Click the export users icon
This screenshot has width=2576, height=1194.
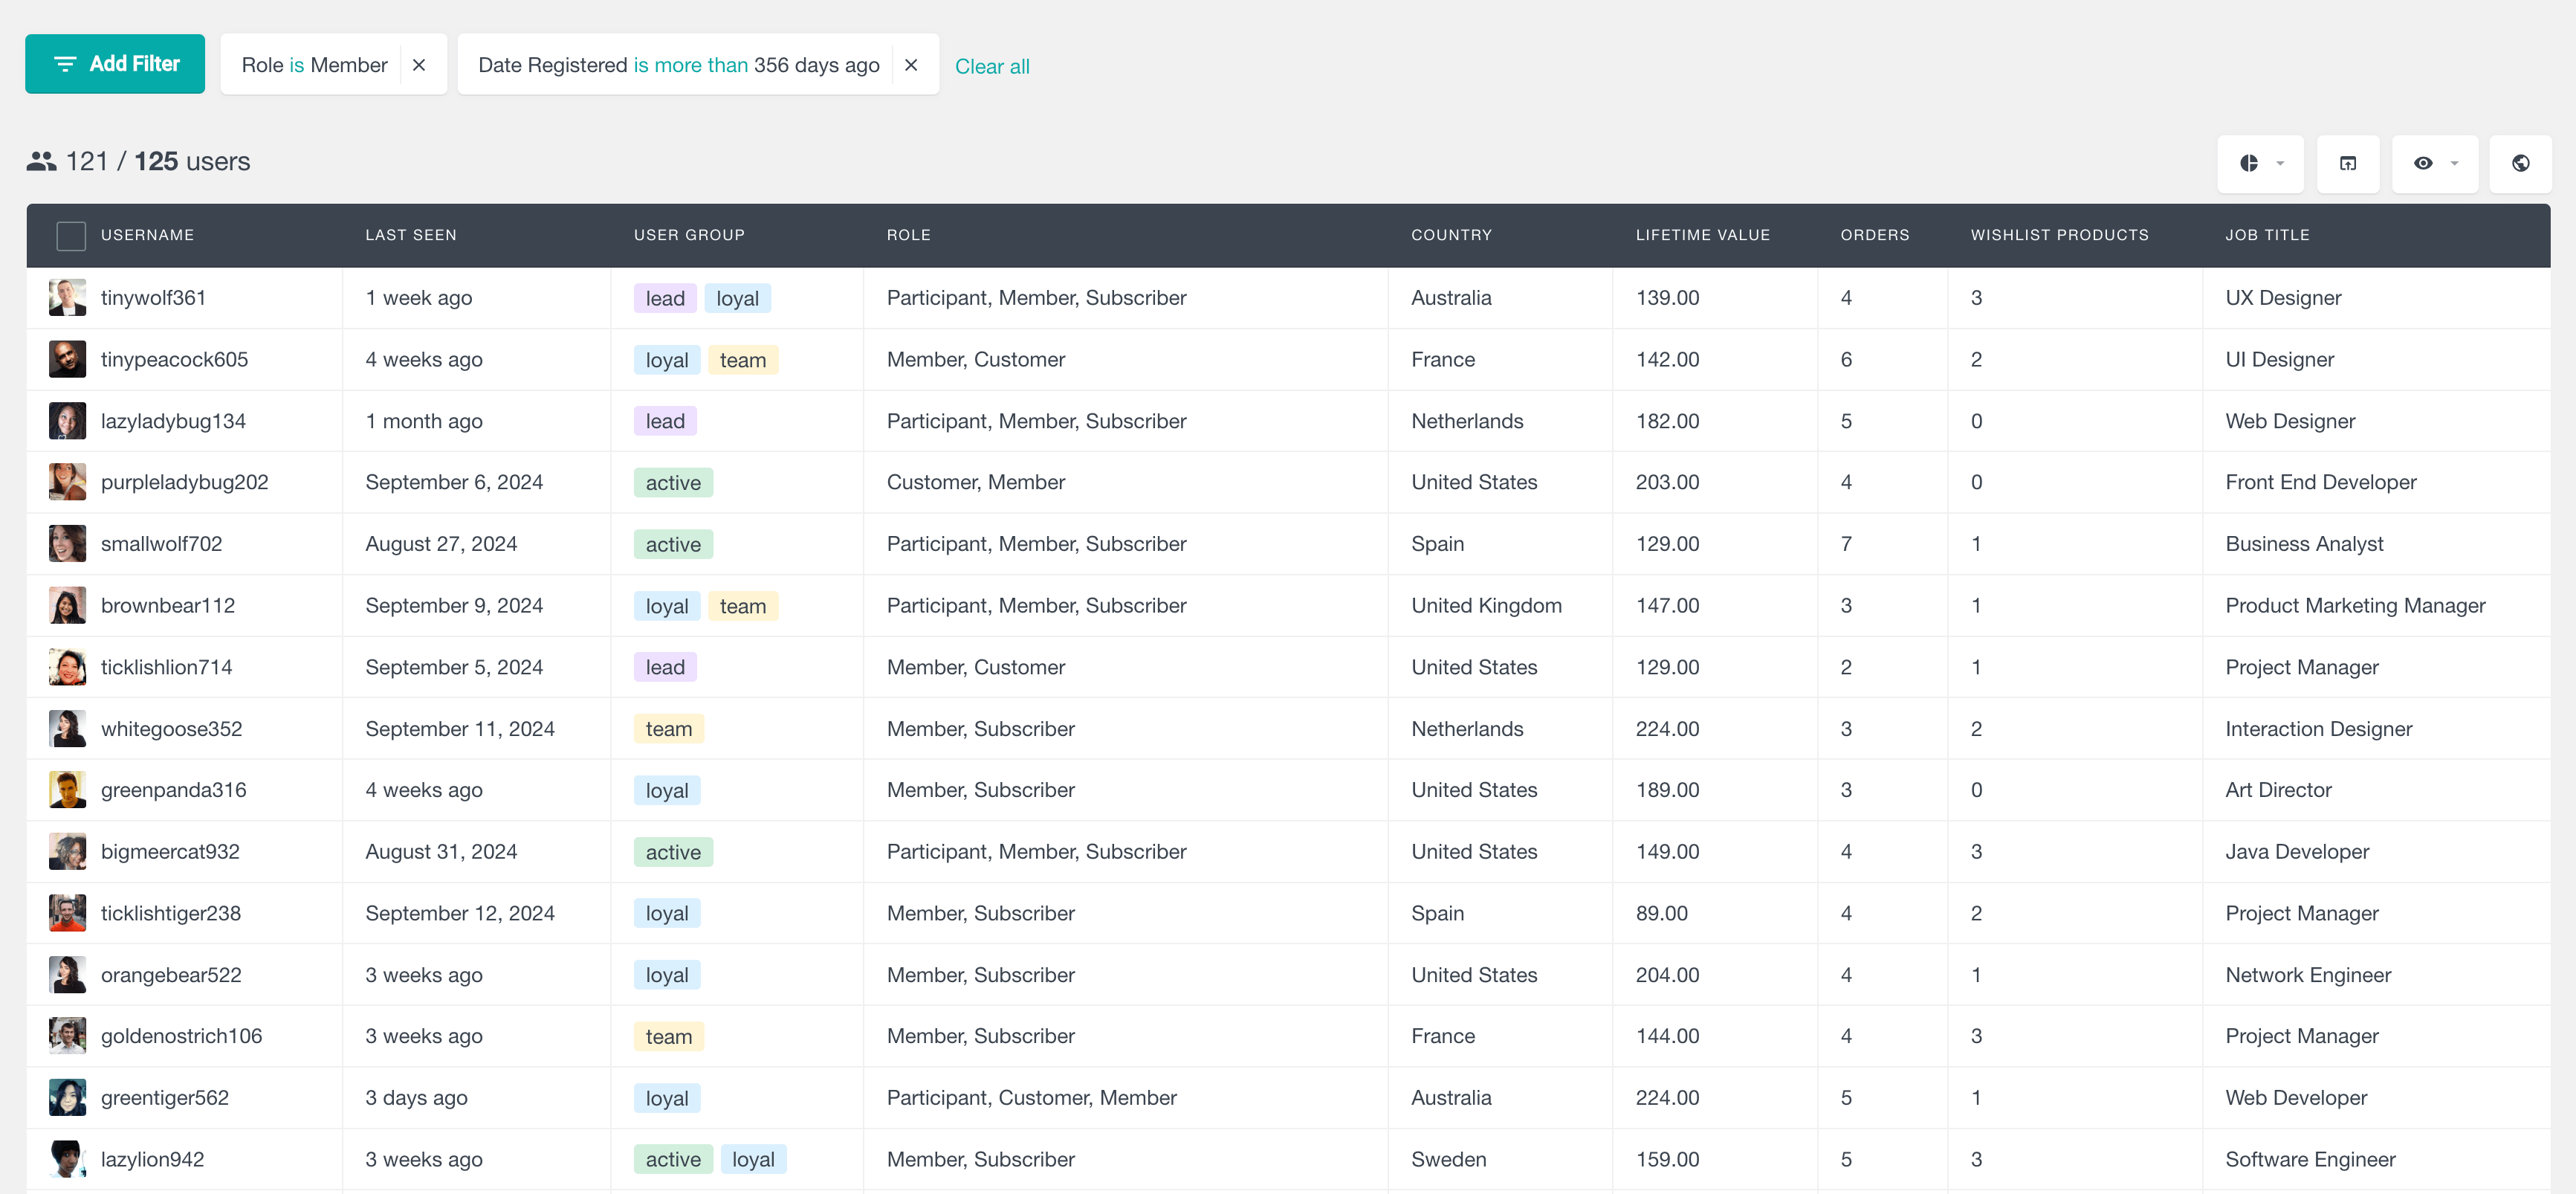2347,163
